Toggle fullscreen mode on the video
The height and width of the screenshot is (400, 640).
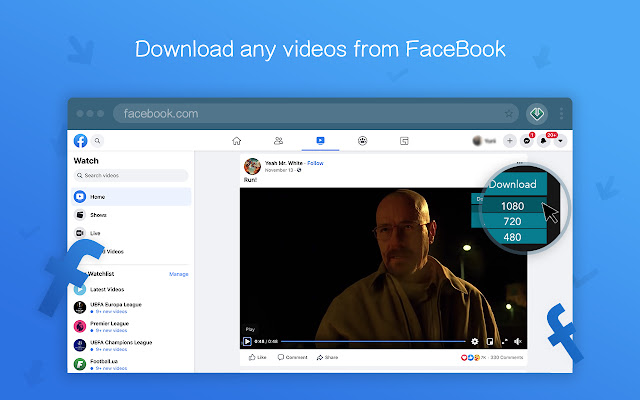click(x=504, y=342)
